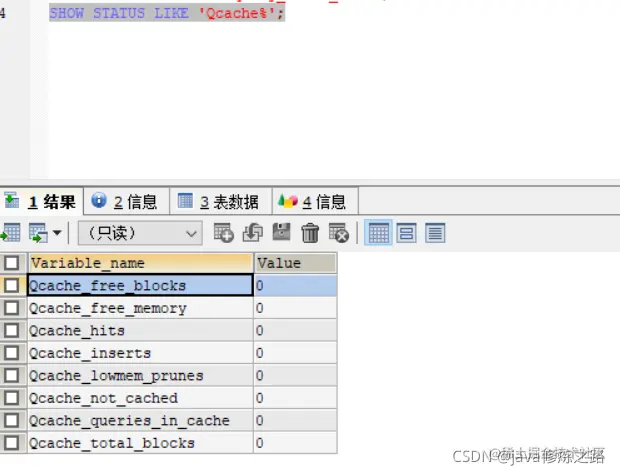Select the Qcache_not_cached cell
This screenshot has width=620, height=475.
(x=140, y=398)
